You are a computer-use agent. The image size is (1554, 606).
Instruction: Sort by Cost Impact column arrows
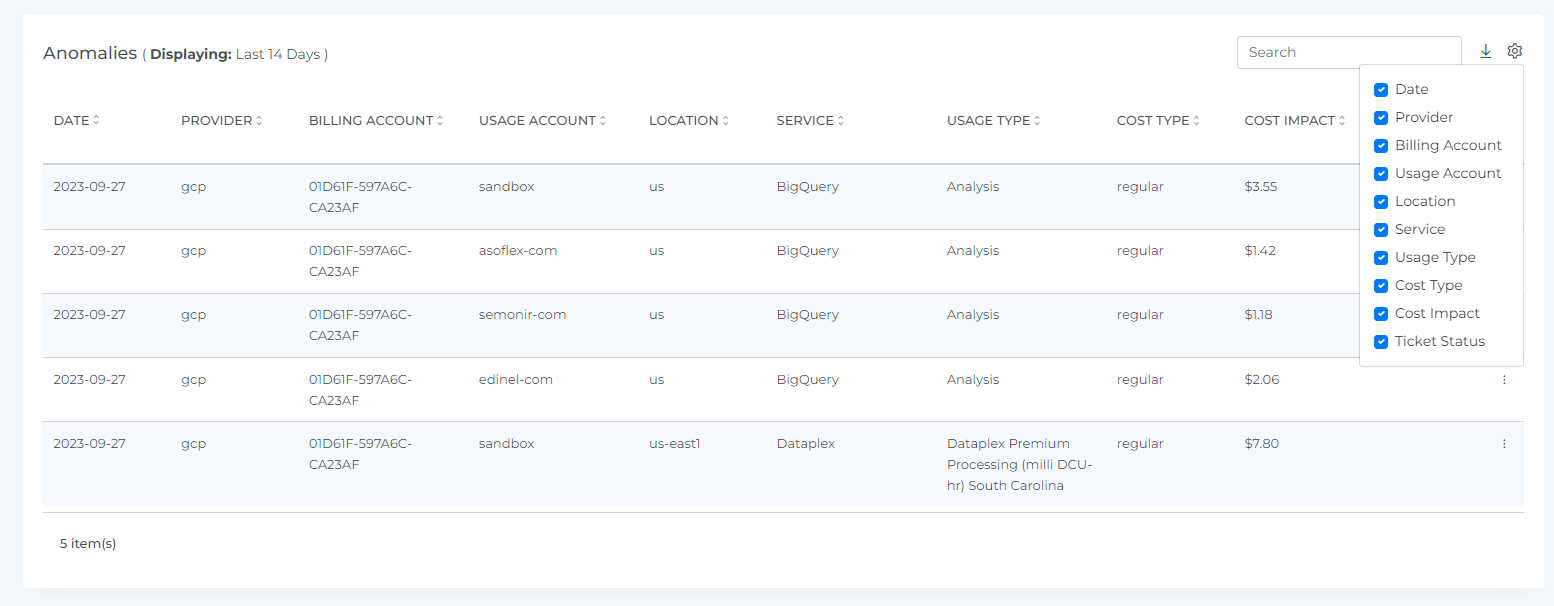pyautogui.click(x=1342, y=121)
